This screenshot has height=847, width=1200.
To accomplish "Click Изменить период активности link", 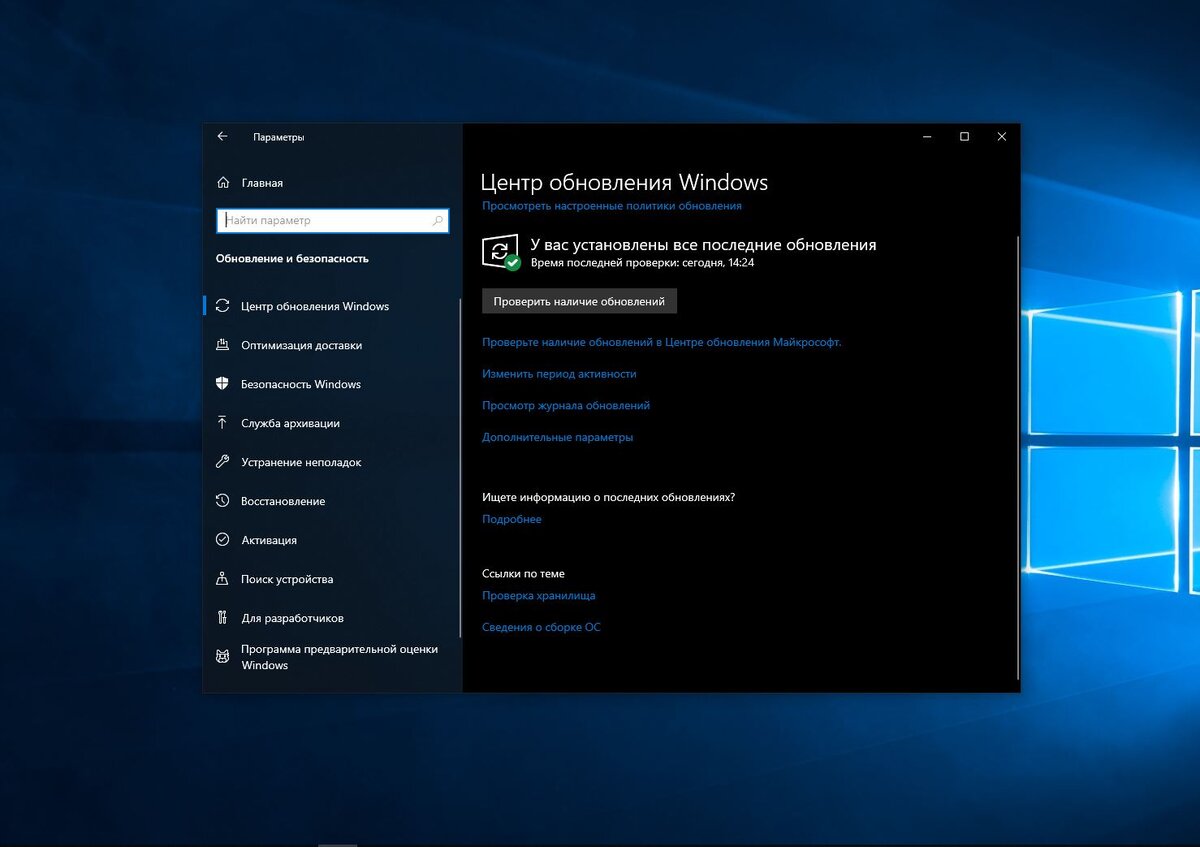I will tap(559, 374).
